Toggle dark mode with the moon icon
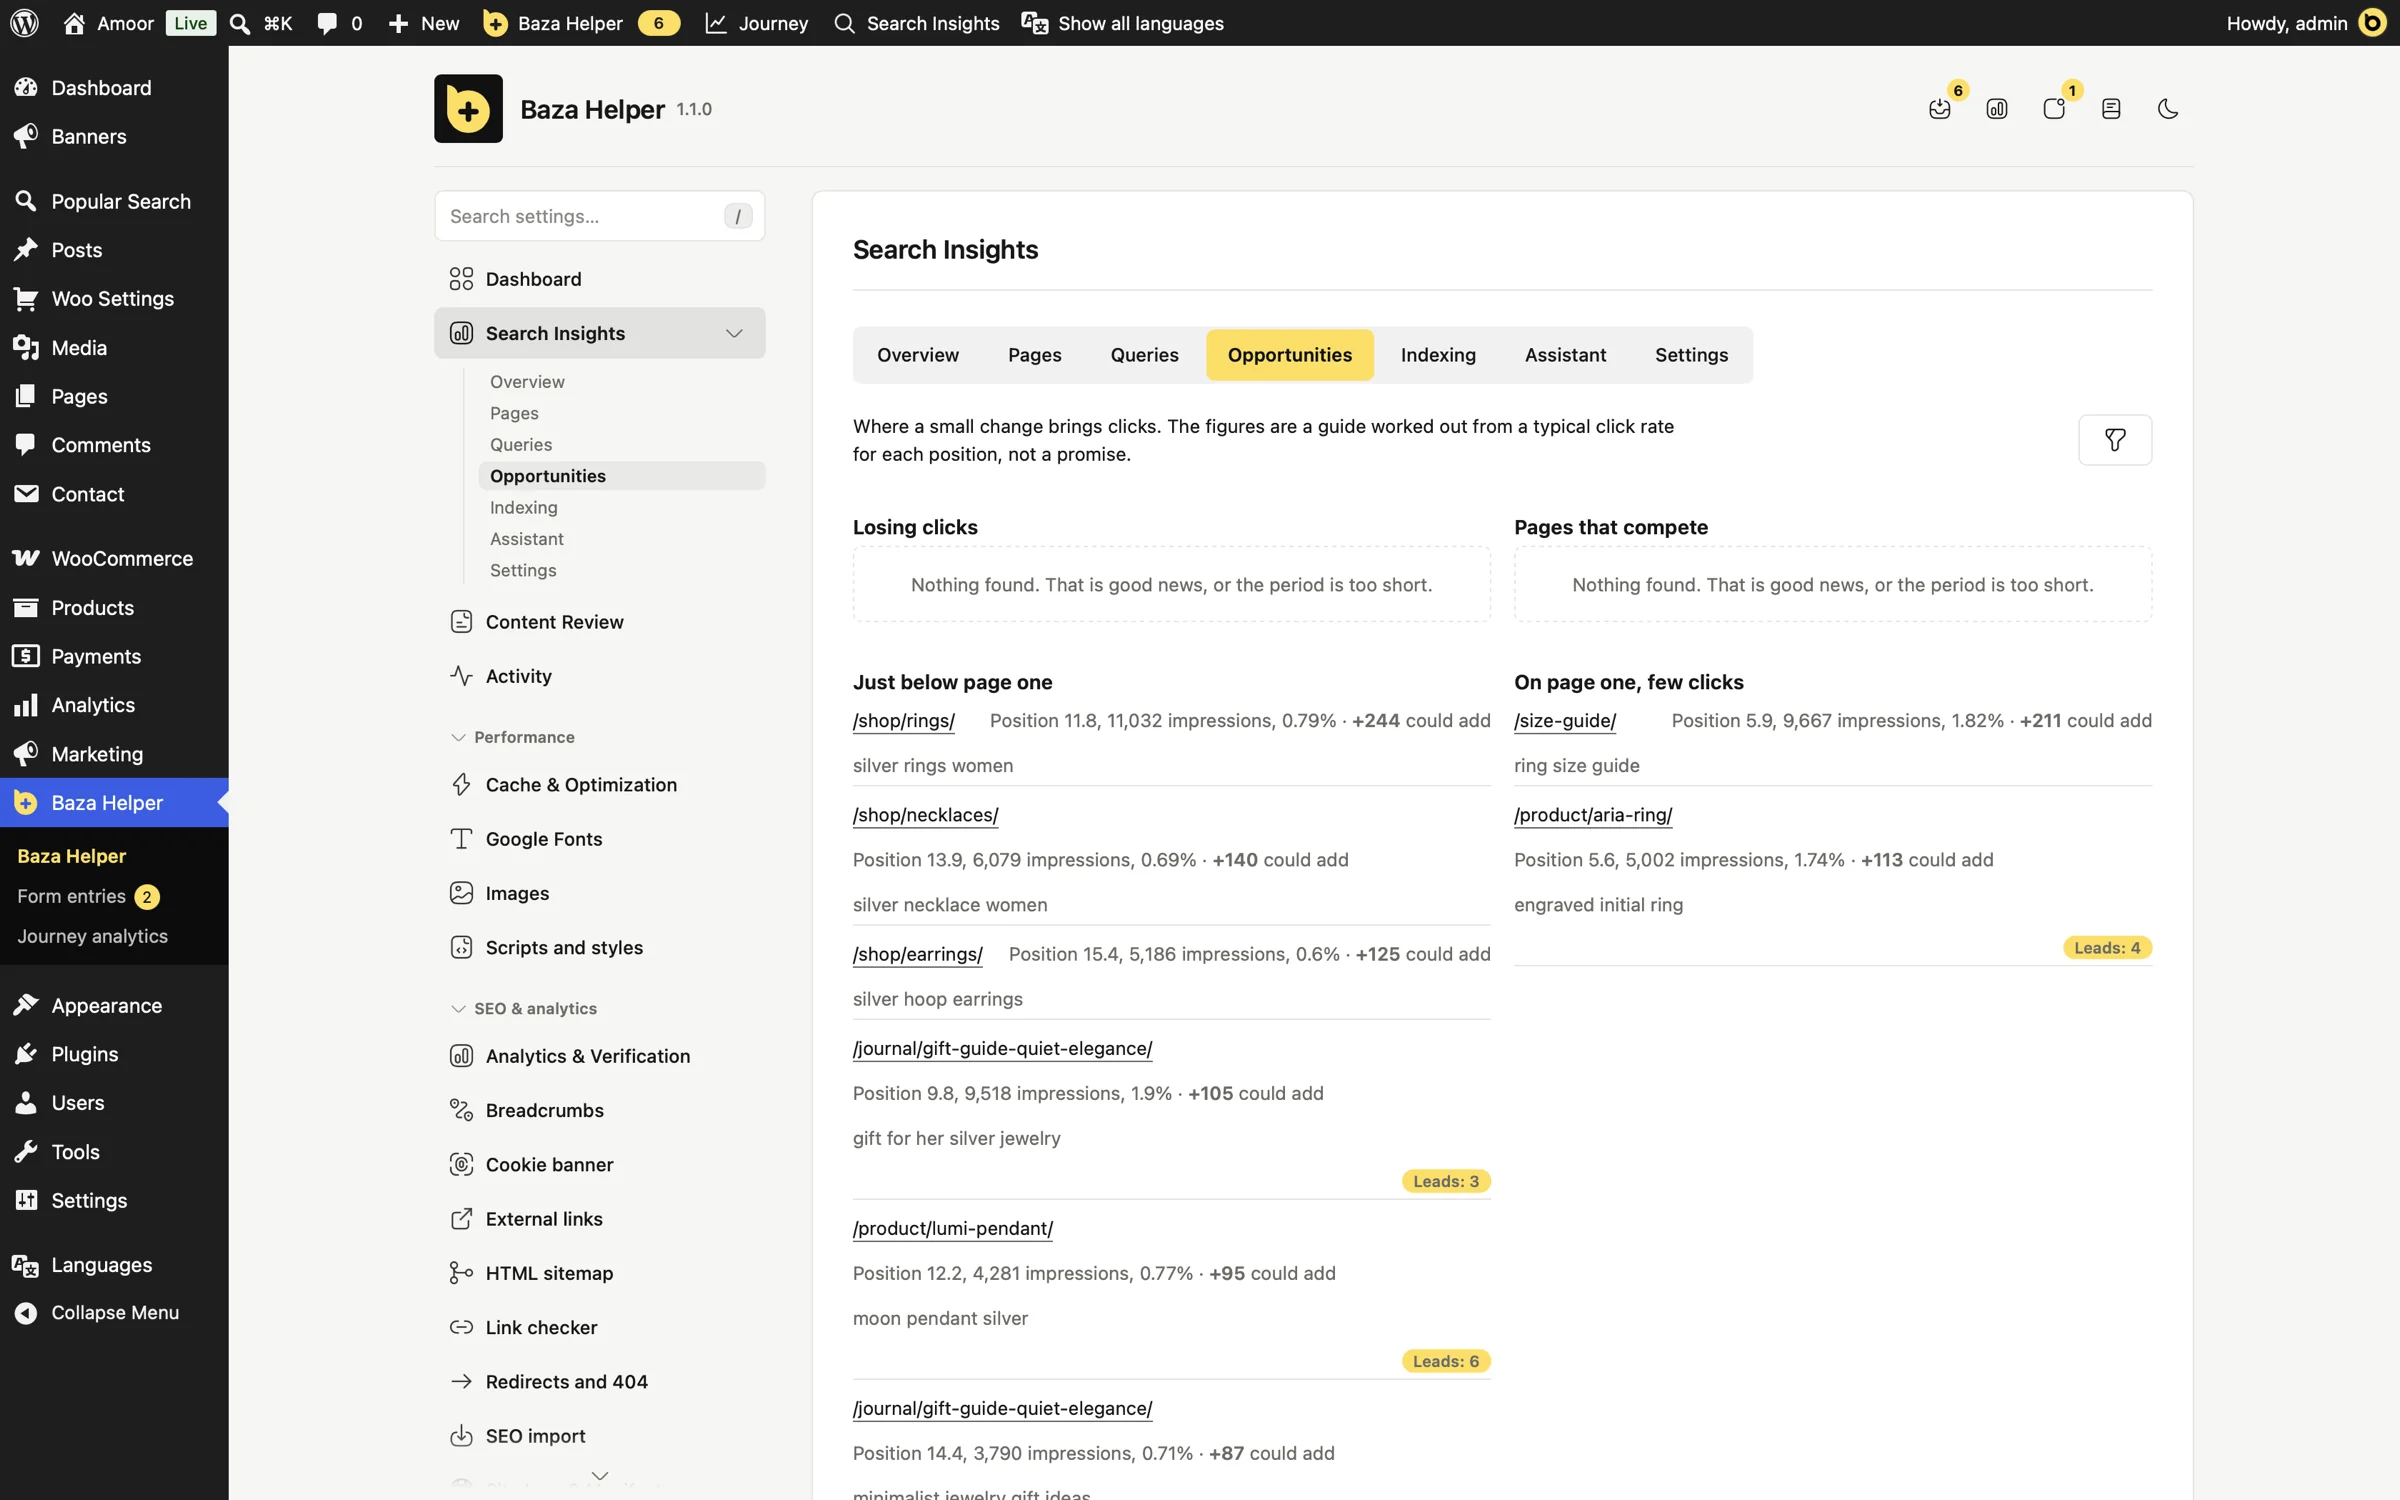The image size is (2400, 1500). (x=2167, y=109)
